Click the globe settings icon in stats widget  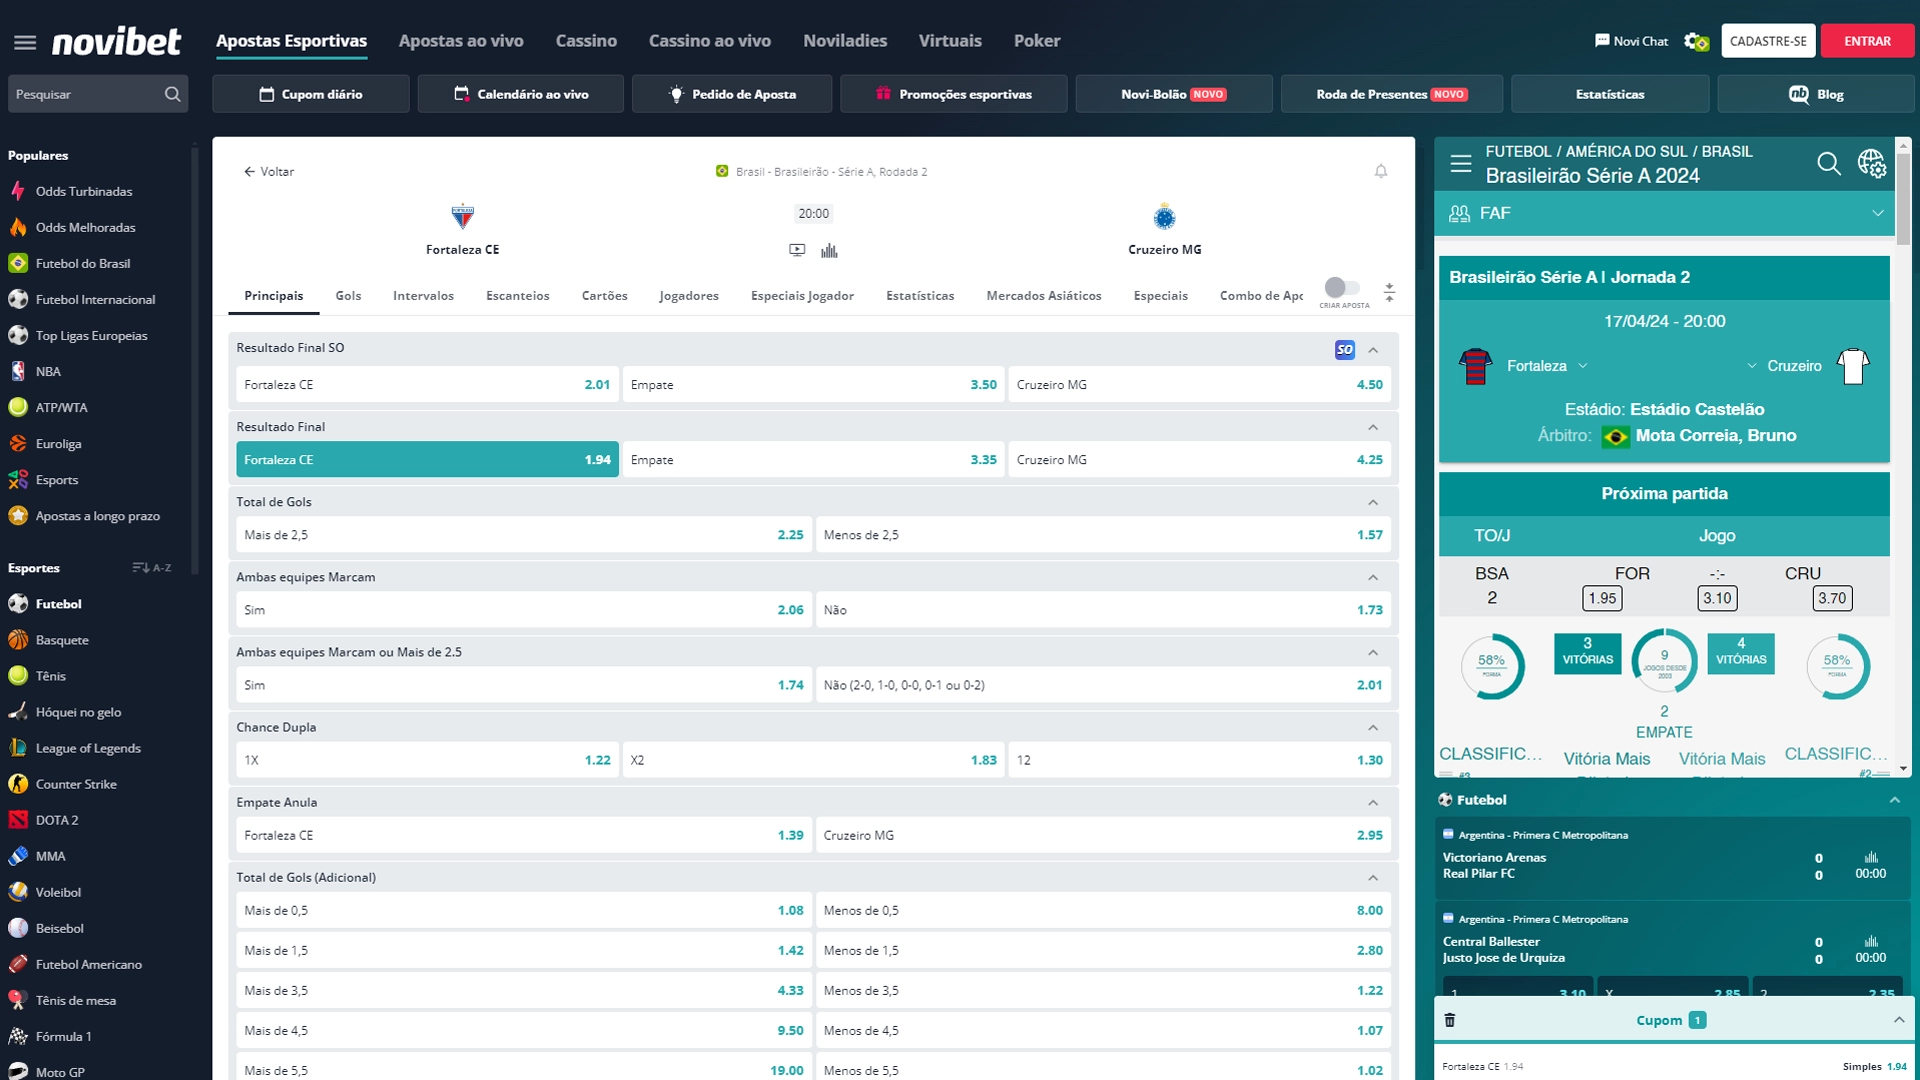click(1872, 163)
